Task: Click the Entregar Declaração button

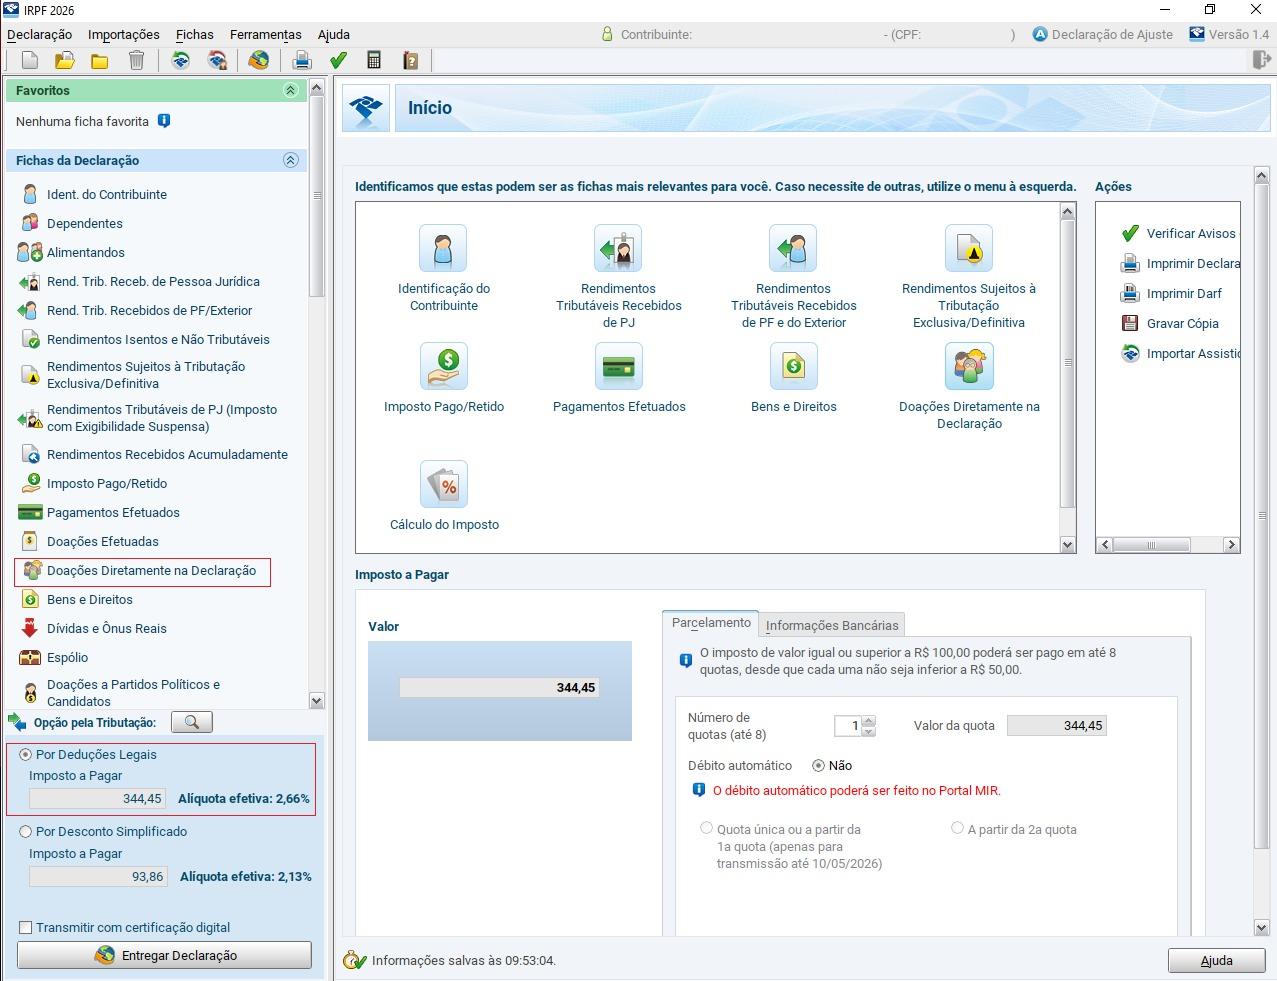Action: (x=164, y=955)
